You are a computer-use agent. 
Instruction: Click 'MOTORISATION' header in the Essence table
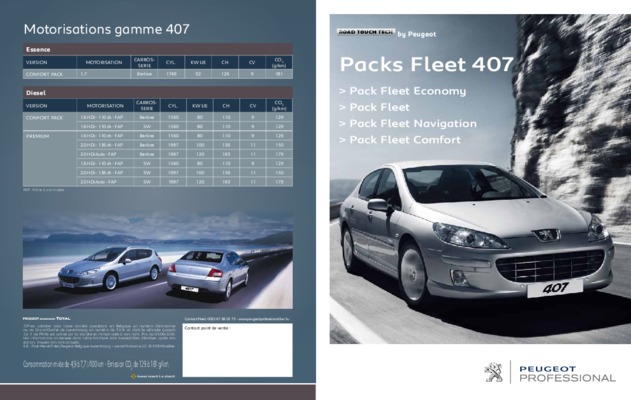(104, 62)
